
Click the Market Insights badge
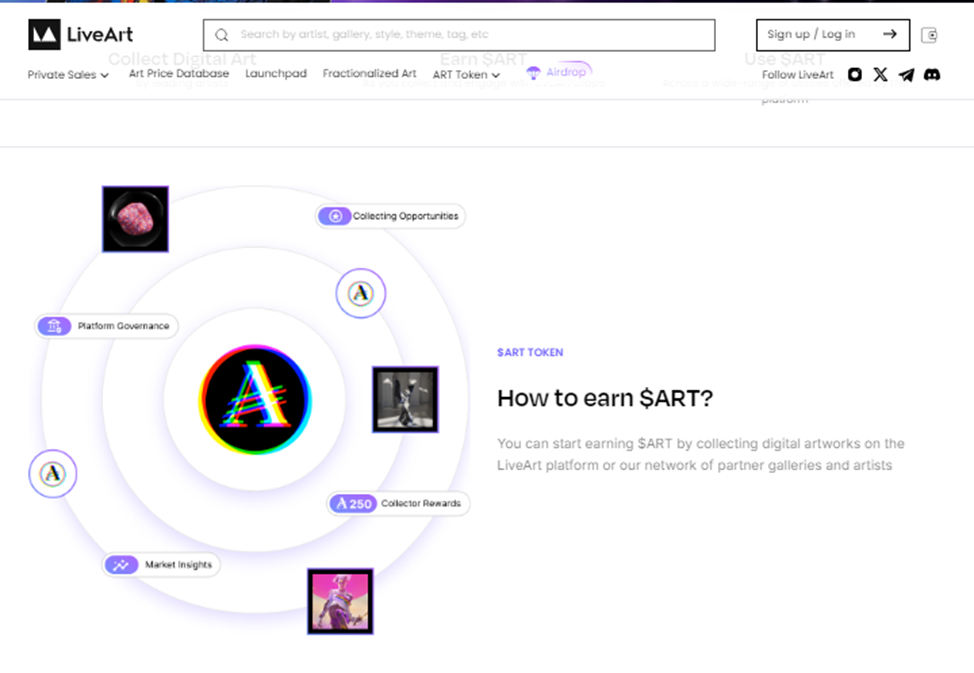pyautogui.click(x=161, y=564)
